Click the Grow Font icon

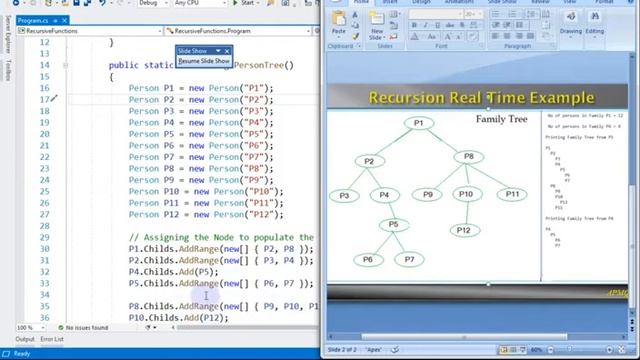(448, 37)
